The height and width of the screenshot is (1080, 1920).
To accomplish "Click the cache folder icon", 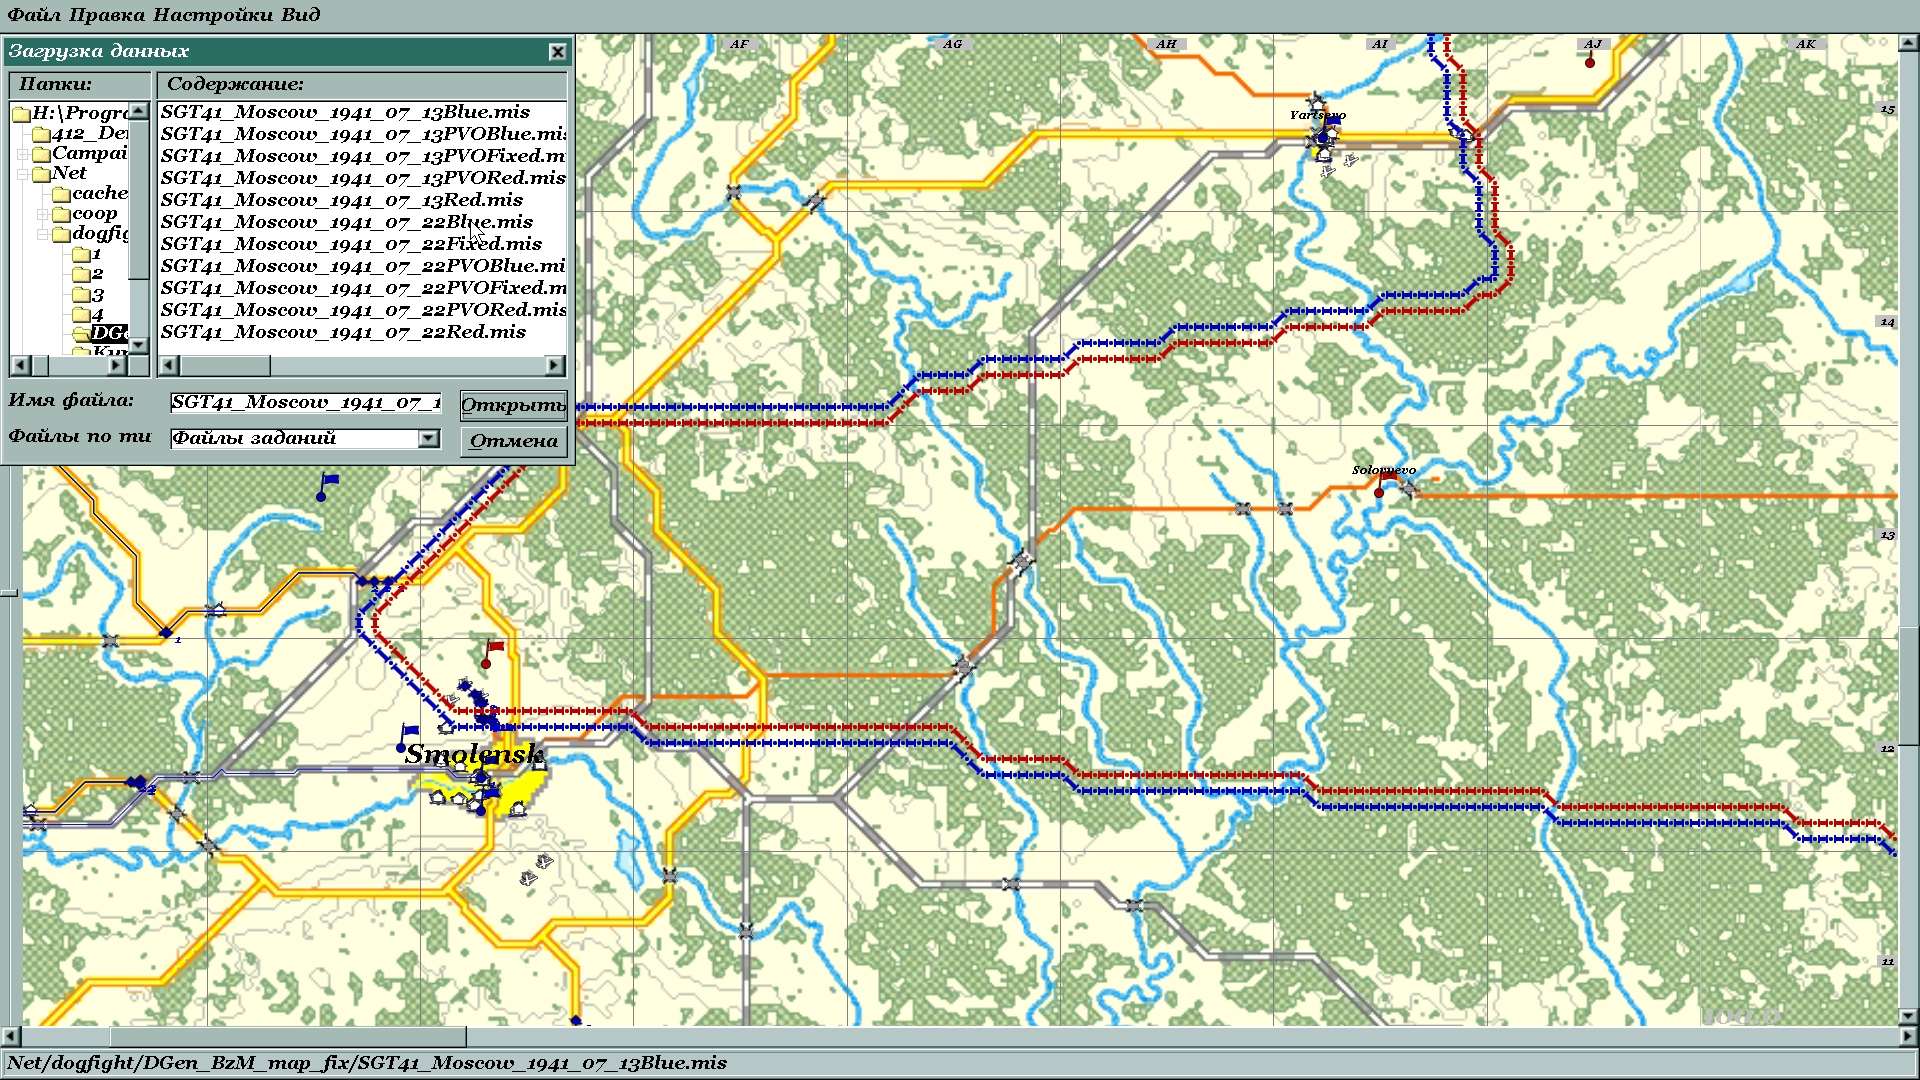I will (x=61, y=194).
